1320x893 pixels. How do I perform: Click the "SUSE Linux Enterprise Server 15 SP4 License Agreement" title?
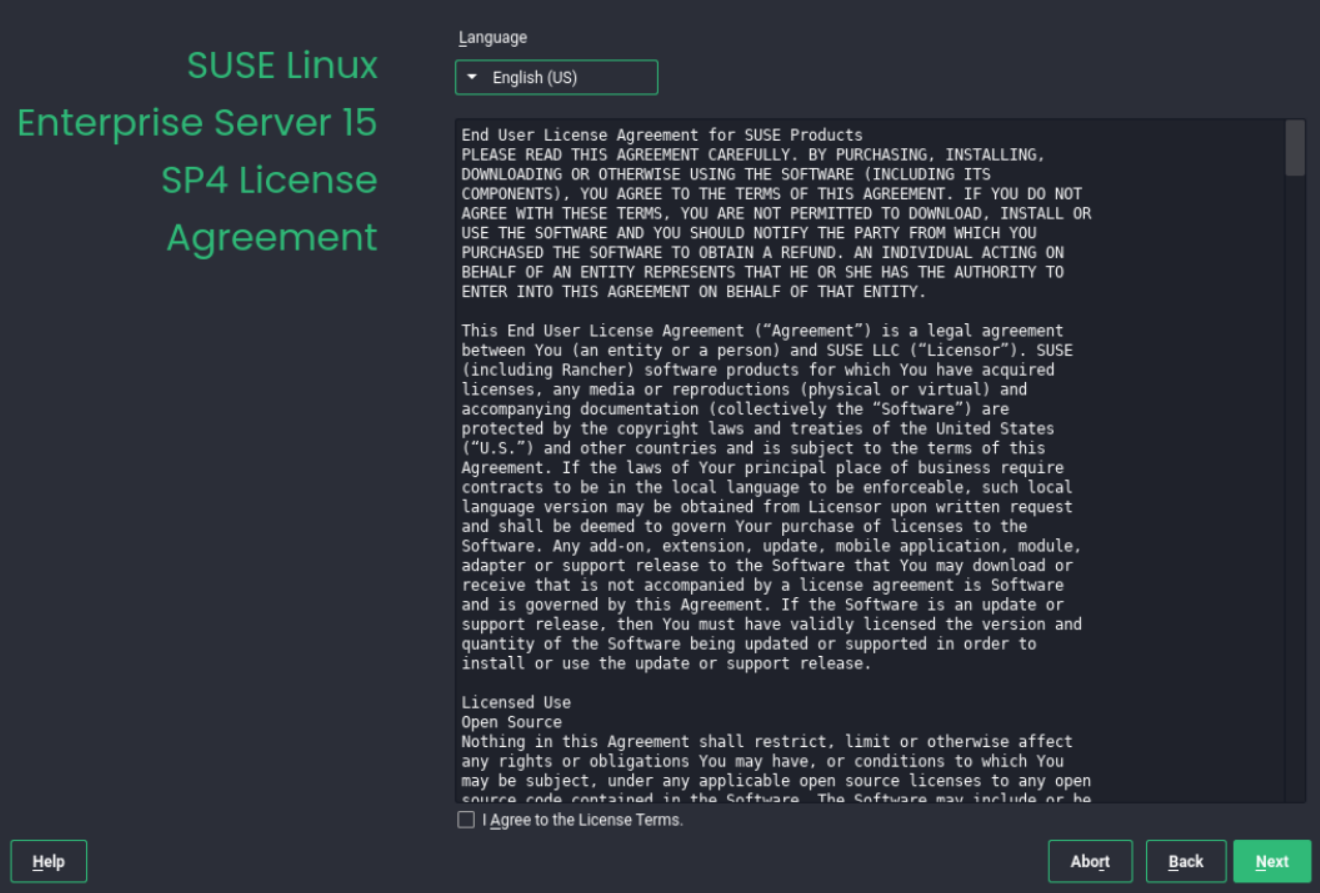[x=198, y=151]
